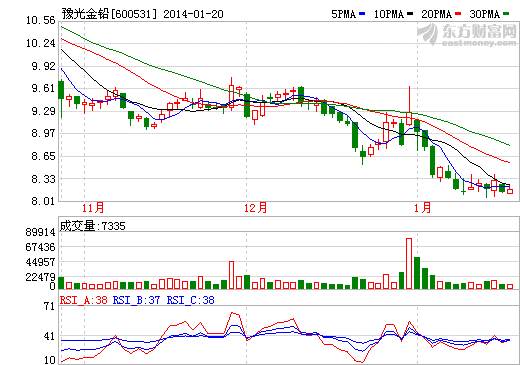Click the 89914 volume axis label
The image size is (520, 365).
point(41,232)
